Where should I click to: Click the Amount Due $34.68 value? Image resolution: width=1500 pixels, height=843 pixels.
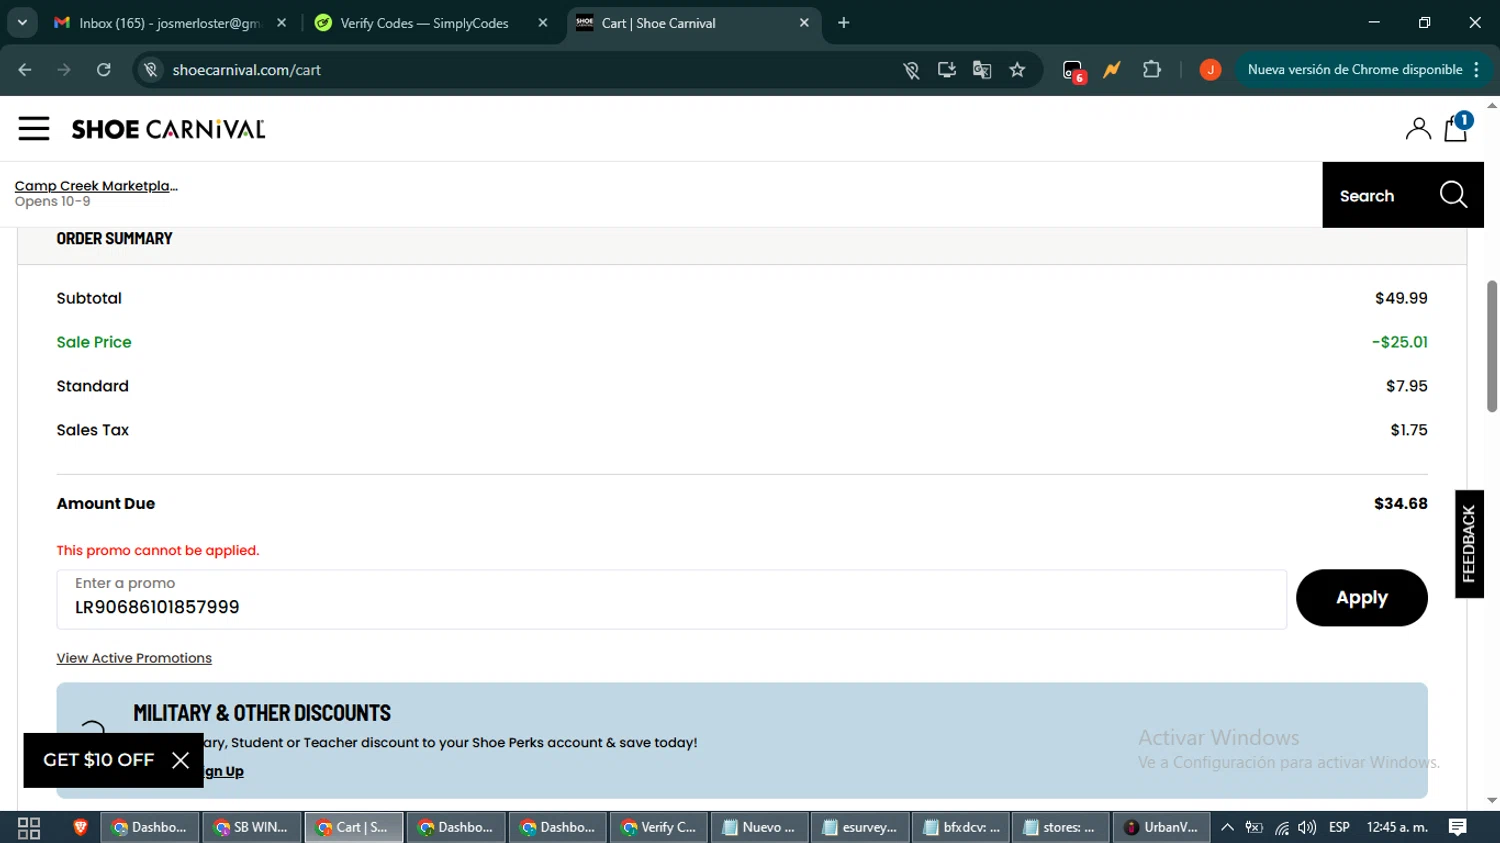point(1400,503)
